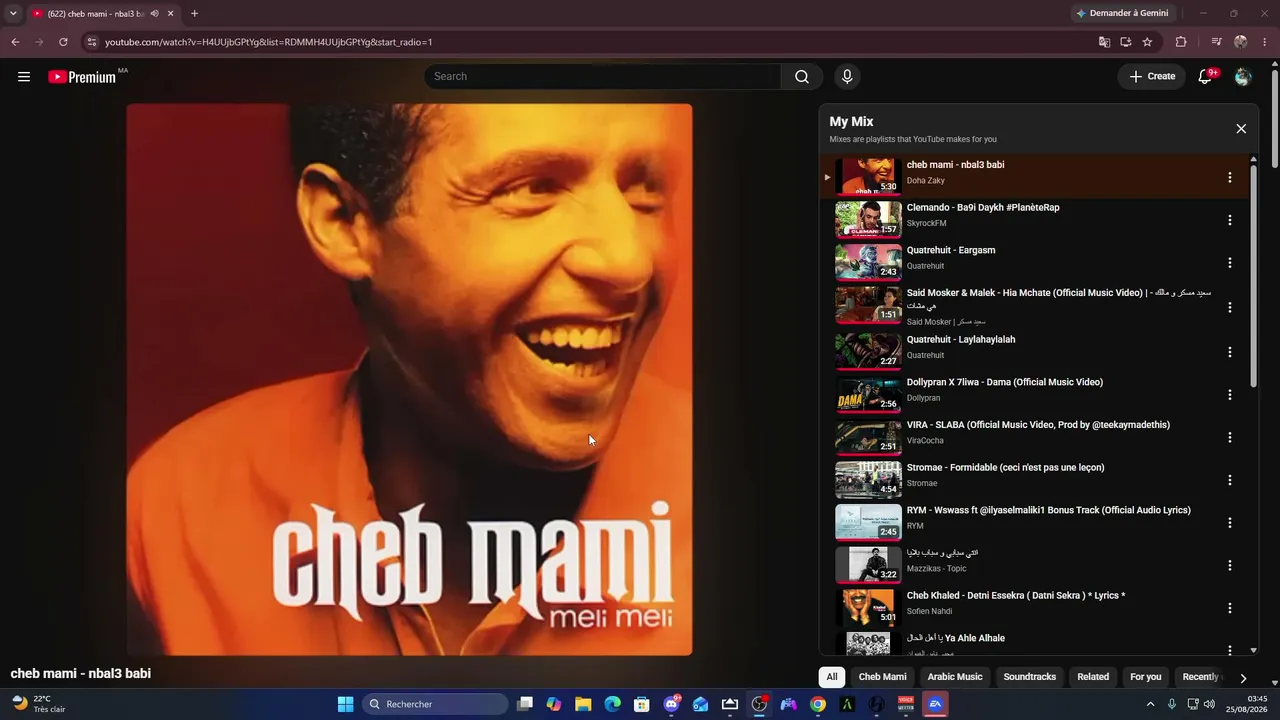
Task: Open Chrome three-dot menu
Action: [1265, 42]
